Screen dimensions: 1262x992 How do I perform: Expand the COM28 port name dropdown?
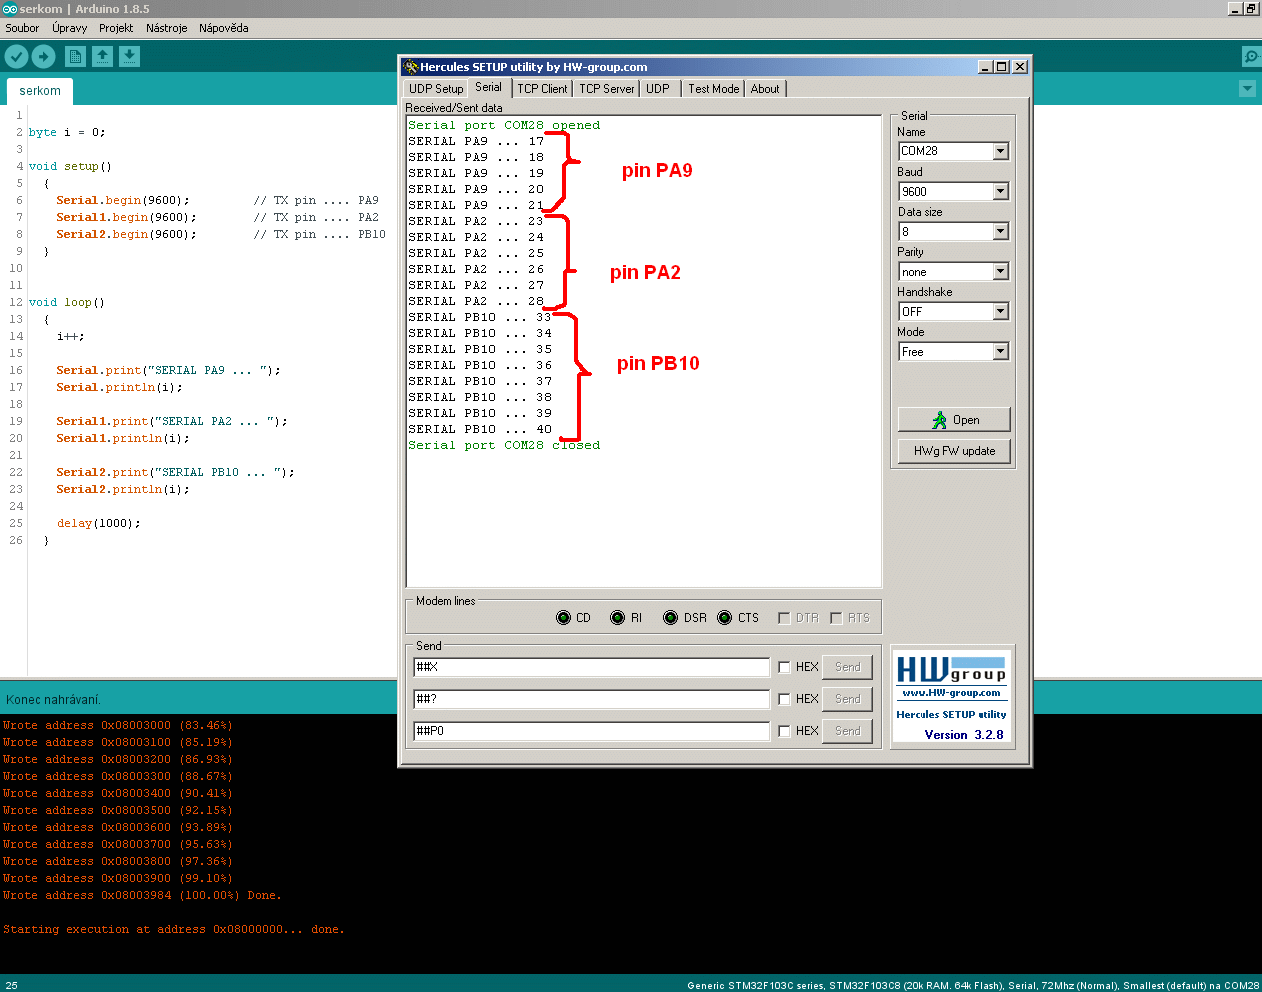[1000, 151]
